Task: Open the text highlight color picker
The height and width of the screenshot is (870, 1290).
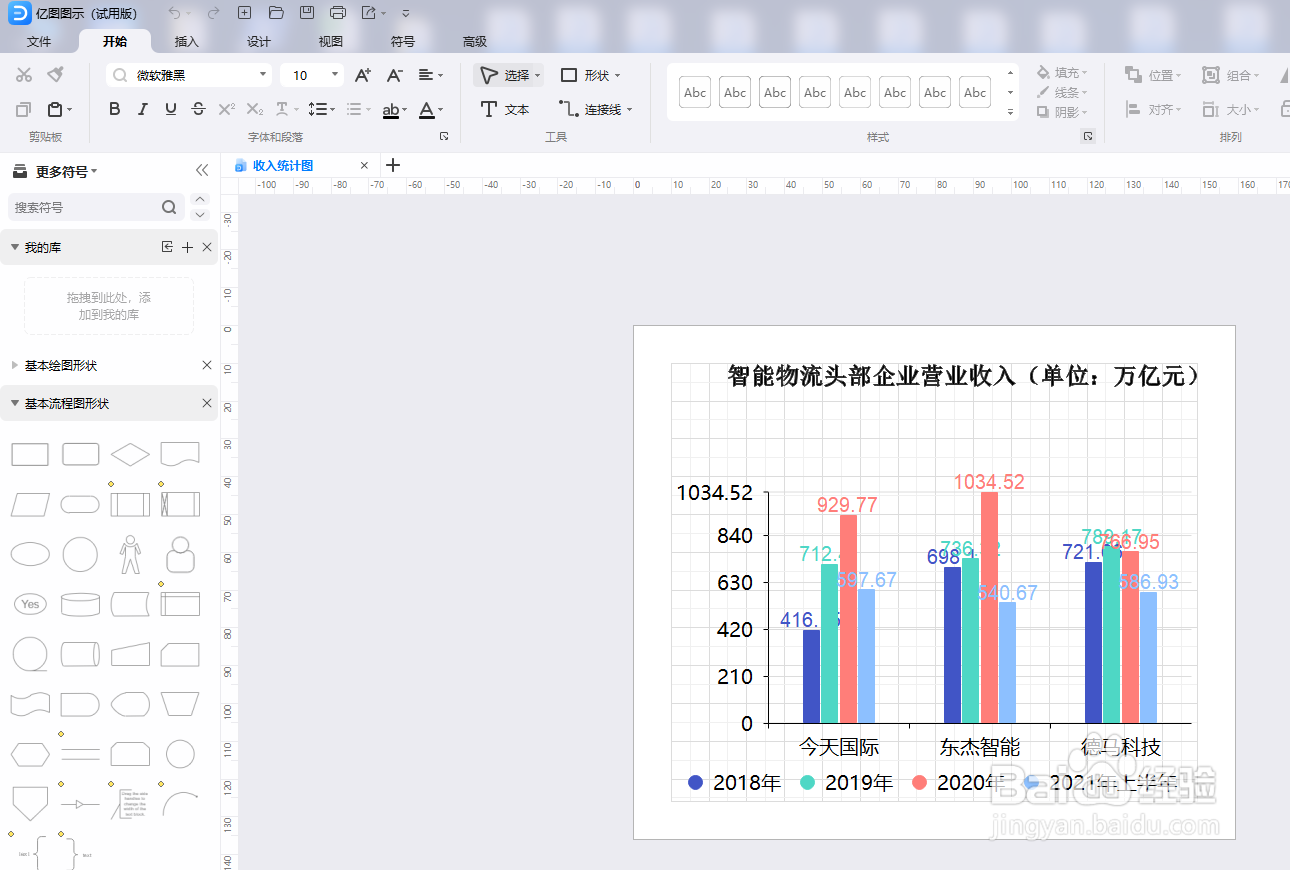Action: point(394,109)
